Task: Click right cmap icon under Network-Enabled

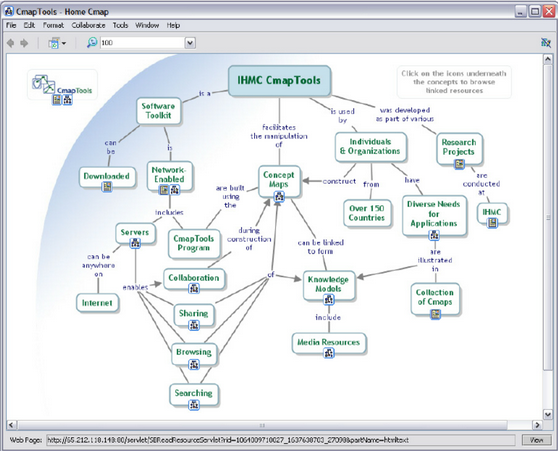Action: click(x=174, y=190)
